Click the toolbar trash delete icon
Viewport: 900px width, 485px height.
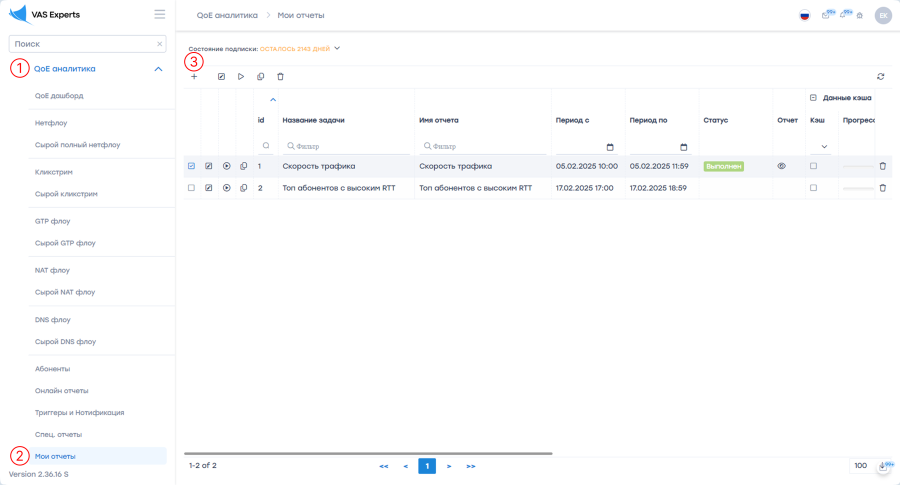click(x=280, y=77)
